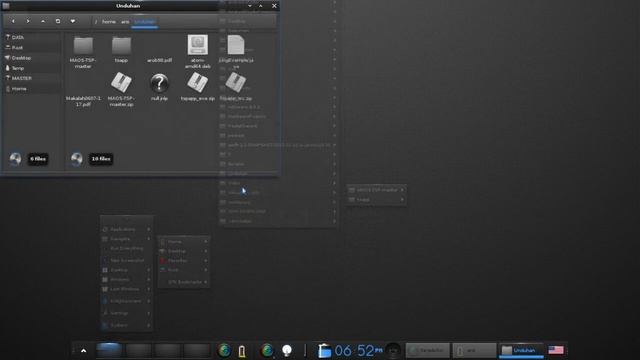Image resolution: width=640 pixels, height=360 pixels.
Task: Open MASTER in the sidebar
Action: (x=32, y=78)
